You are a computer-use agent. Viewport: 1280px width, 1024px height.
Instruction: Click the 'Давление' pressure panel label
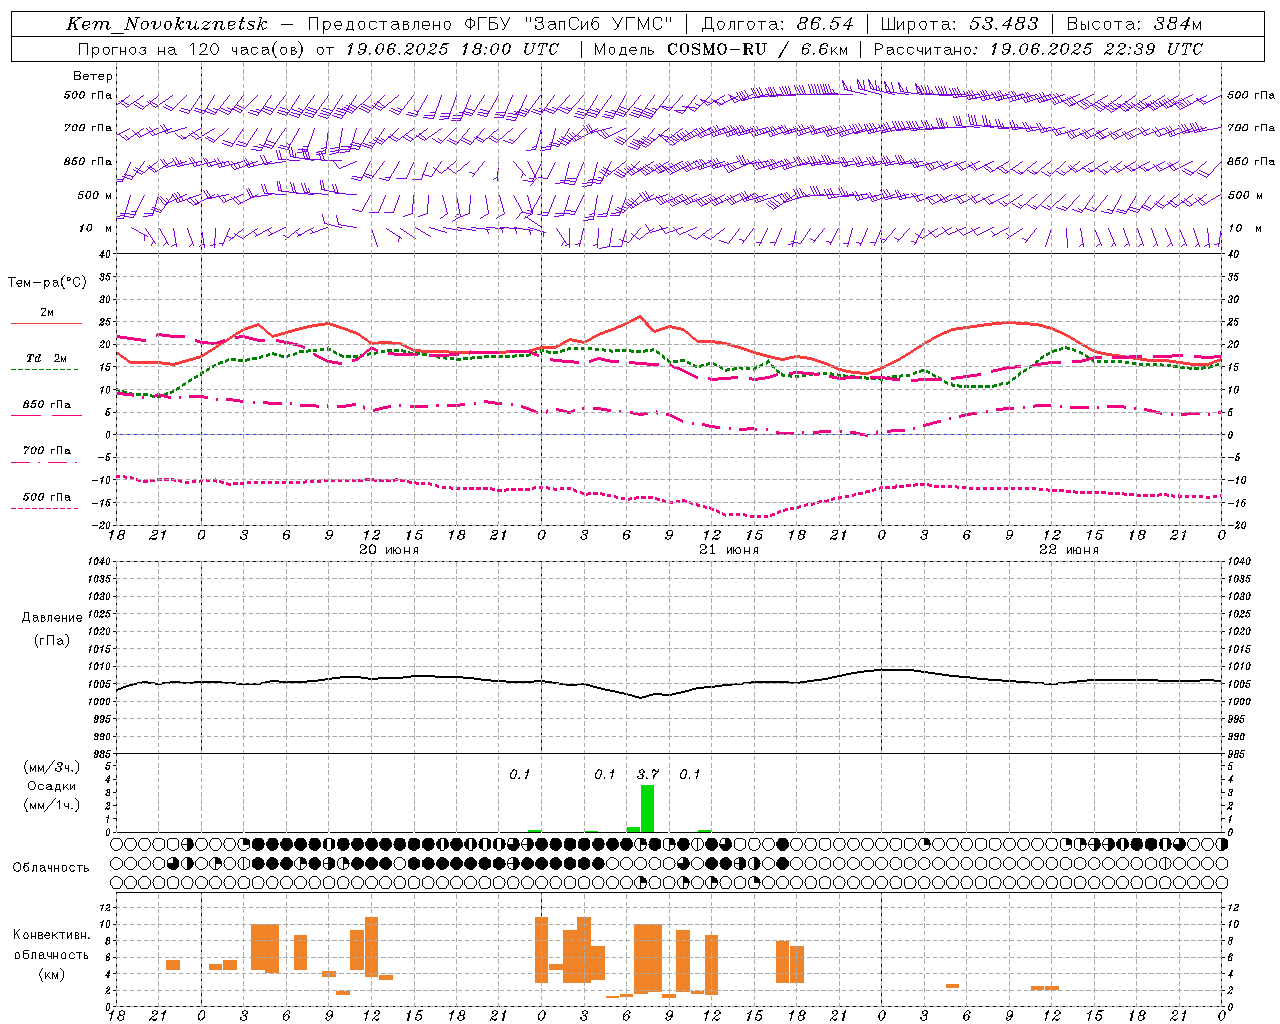[x=52, y=618]
